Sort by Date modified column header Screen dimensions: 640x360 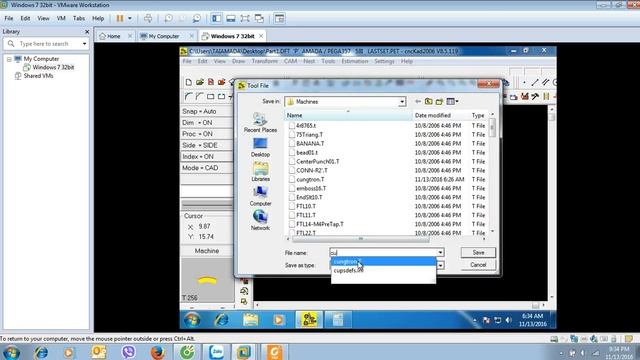pyautogui.click(x=440, y=116)
